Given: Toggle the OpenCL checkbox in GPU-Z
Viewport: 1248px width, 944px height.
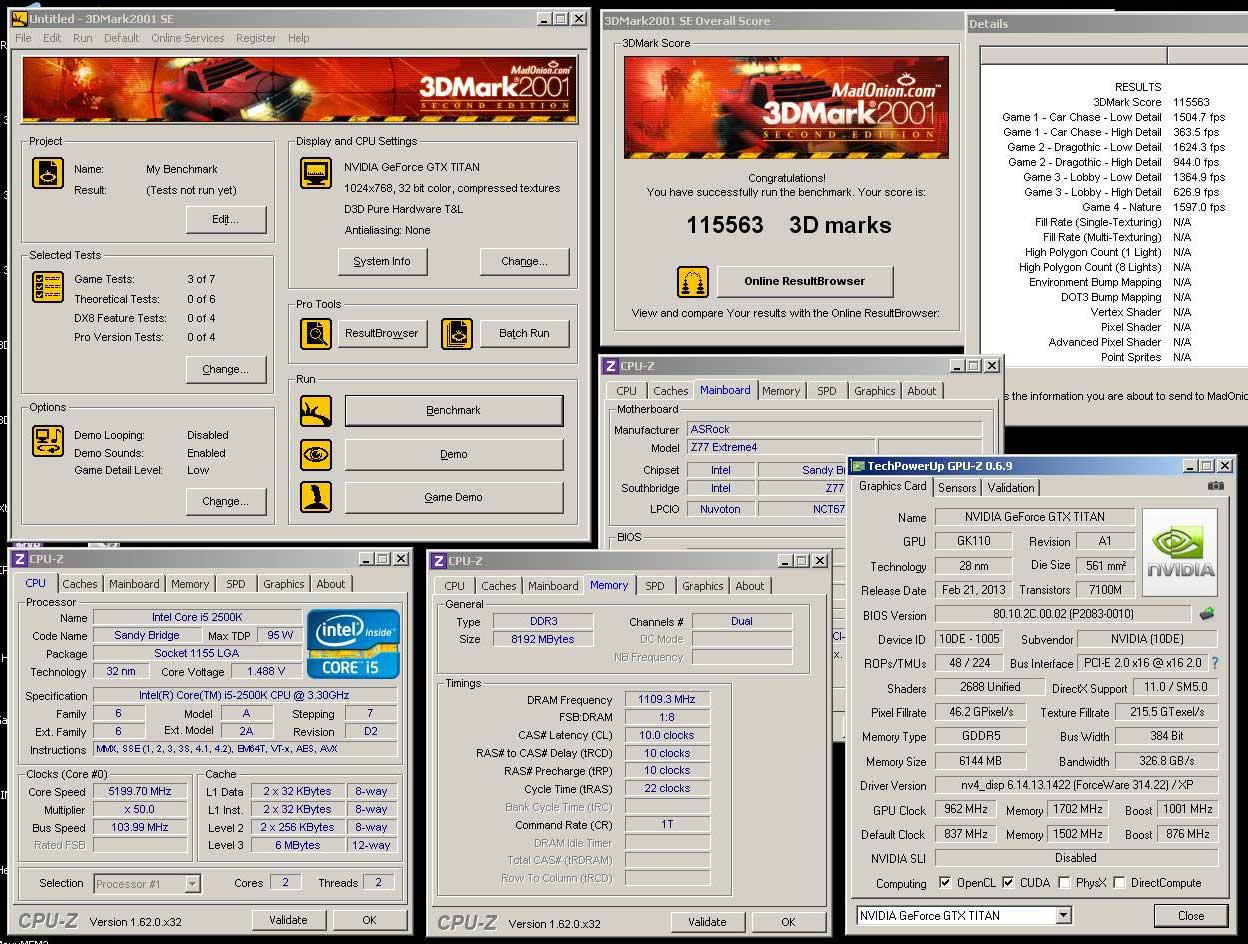Looking at the screenshot, I should (945, 883).
